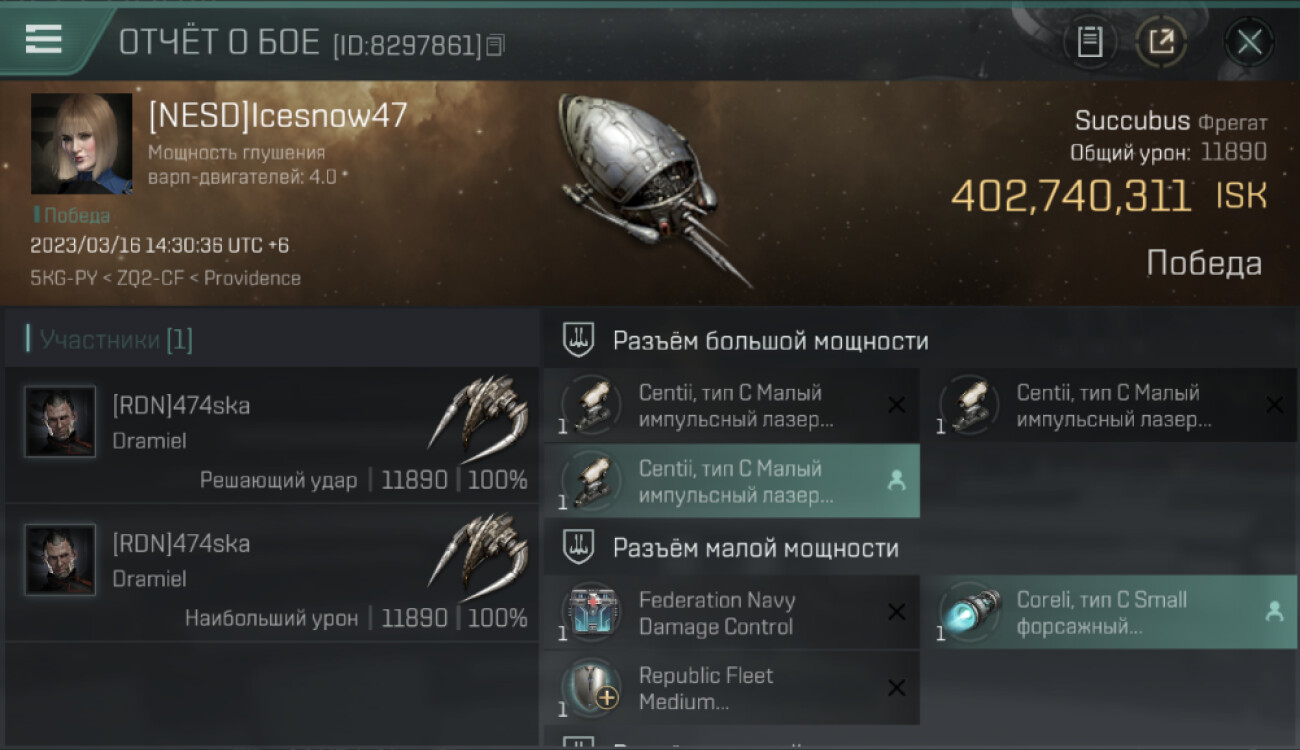
Task: Click the 5KG-PY location link
Action: (63, 278)
